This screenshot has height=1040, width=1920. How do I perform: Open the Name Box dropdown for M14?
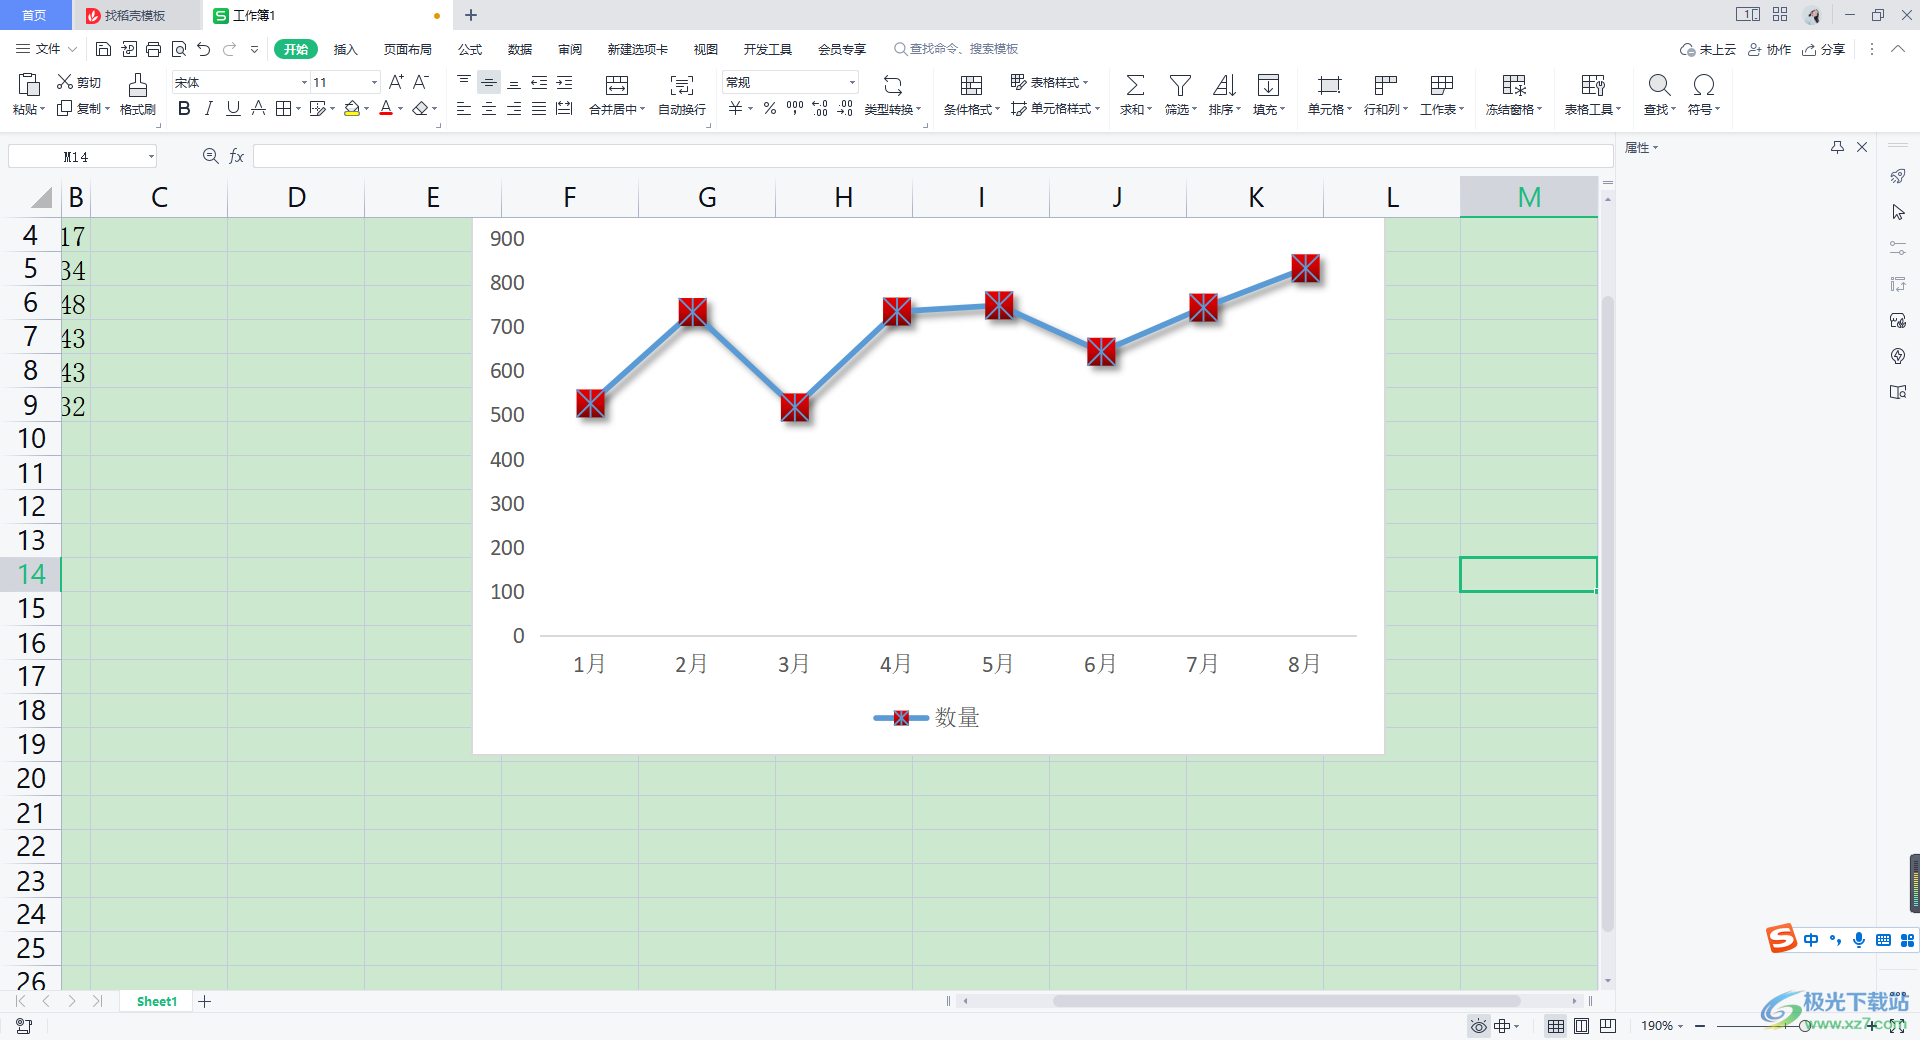click(x=151, y=156)
